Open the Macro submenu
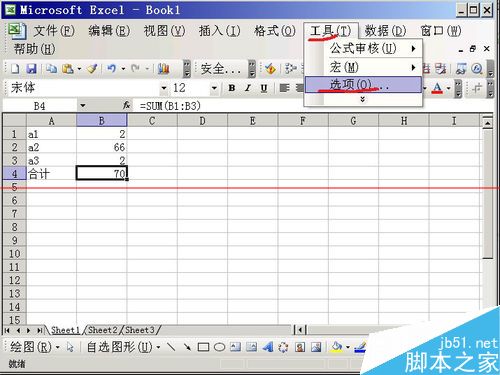The height and width of the screenshot is (375, 500). tap(363, 67)
